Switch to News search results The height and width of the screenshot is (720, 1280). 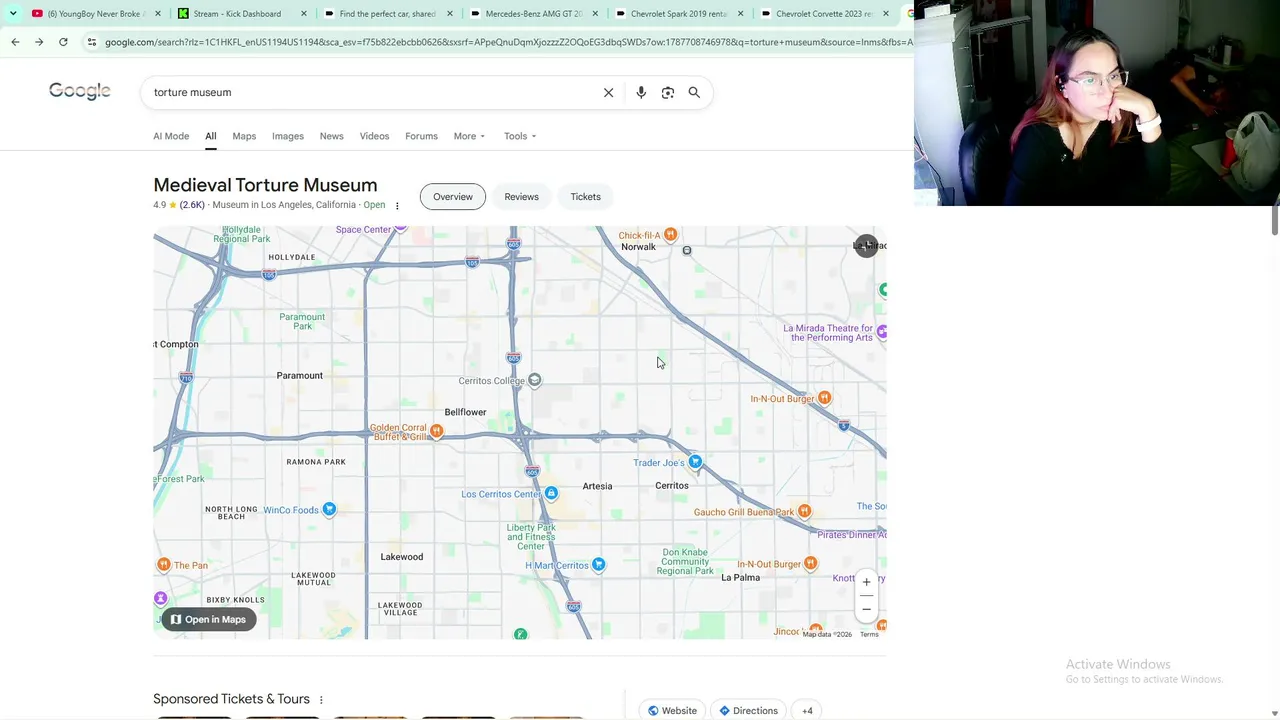pyautogui.click(x=331, y=136)
